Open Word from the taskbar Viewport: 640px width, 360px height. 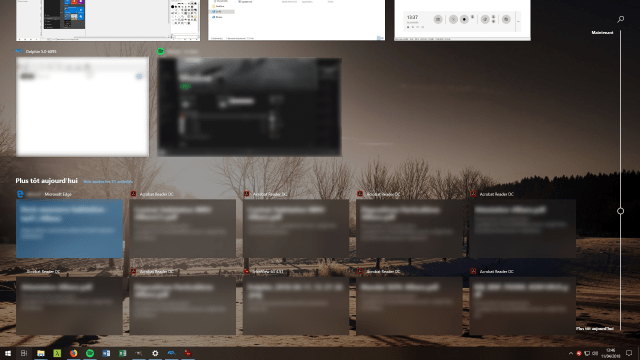tap(106, 353)
